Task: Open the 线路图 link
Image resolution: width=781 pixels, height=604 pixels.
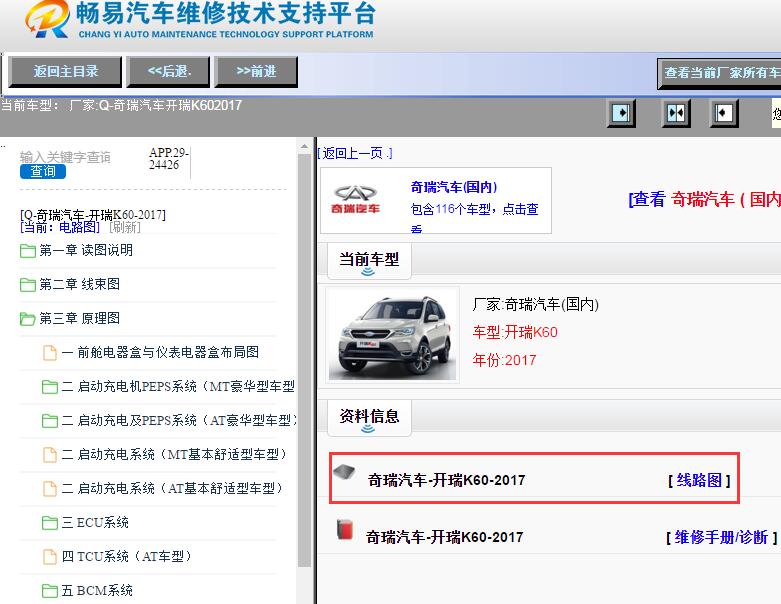Action: point(699,480)
